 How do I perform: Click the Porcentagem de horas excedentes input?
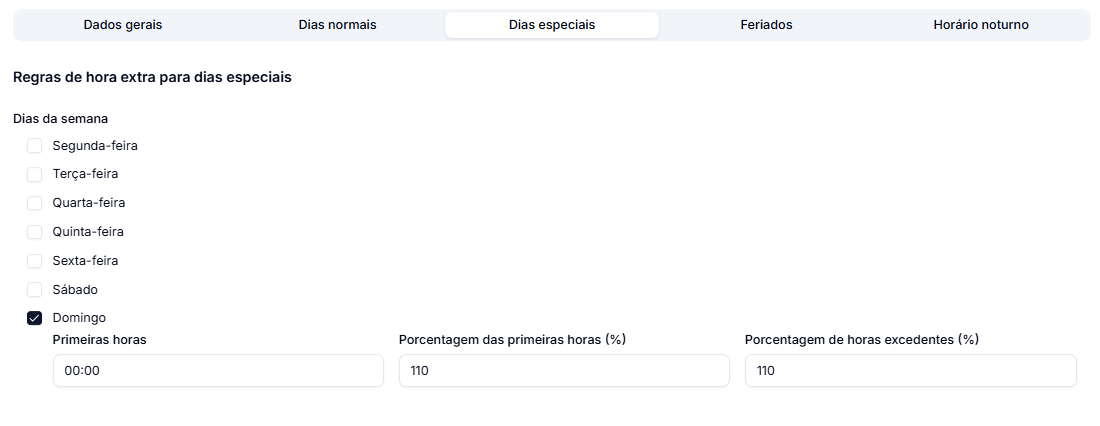[911, 371]
